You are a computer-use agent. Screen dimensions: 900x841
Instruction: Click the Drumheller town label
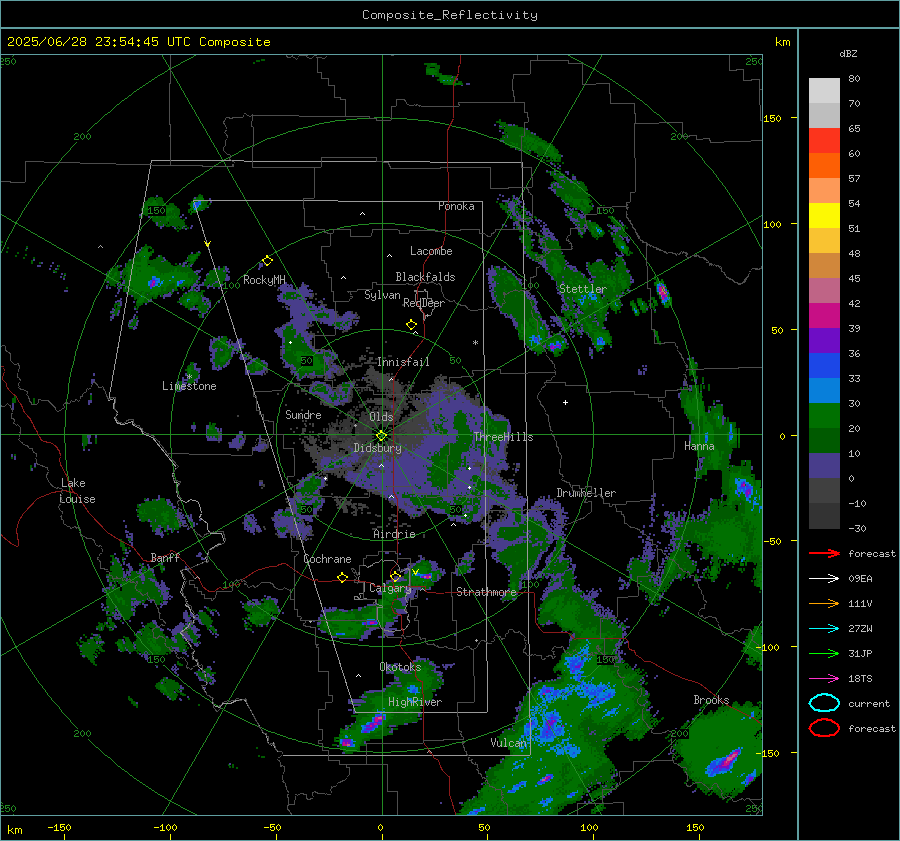(x=586, y=493)
